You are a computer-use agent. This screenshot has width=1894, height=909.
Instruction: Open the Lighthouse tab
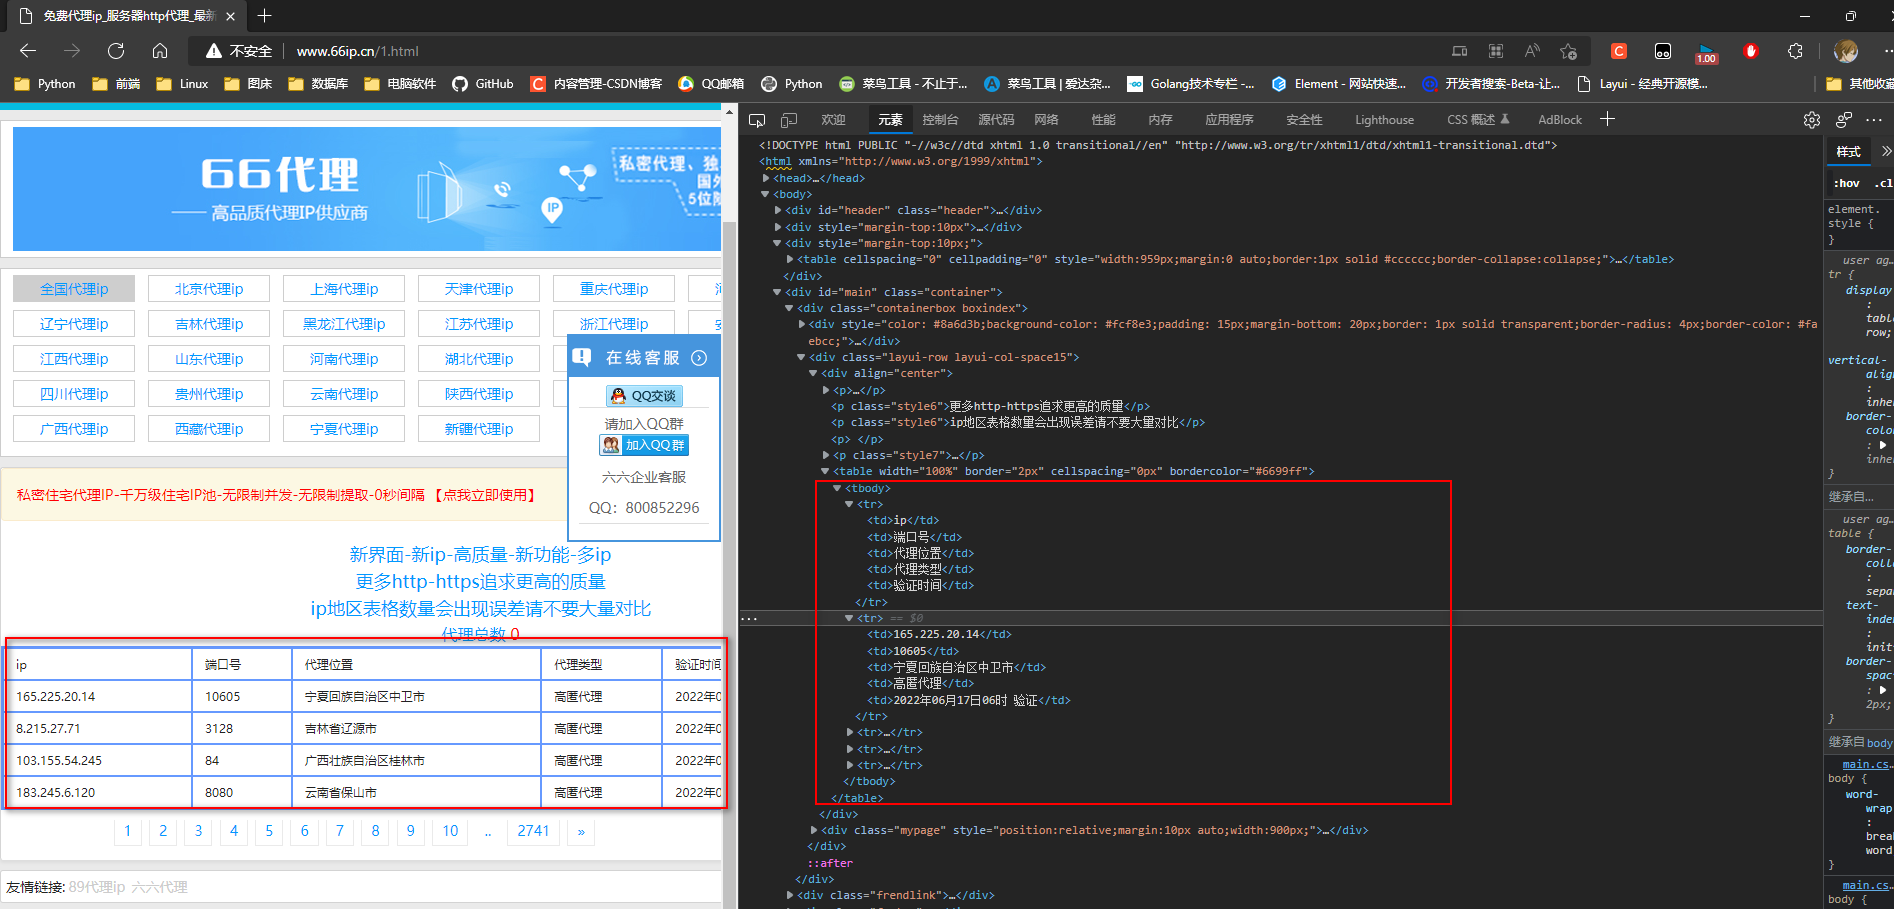[x=1384, y=120]
